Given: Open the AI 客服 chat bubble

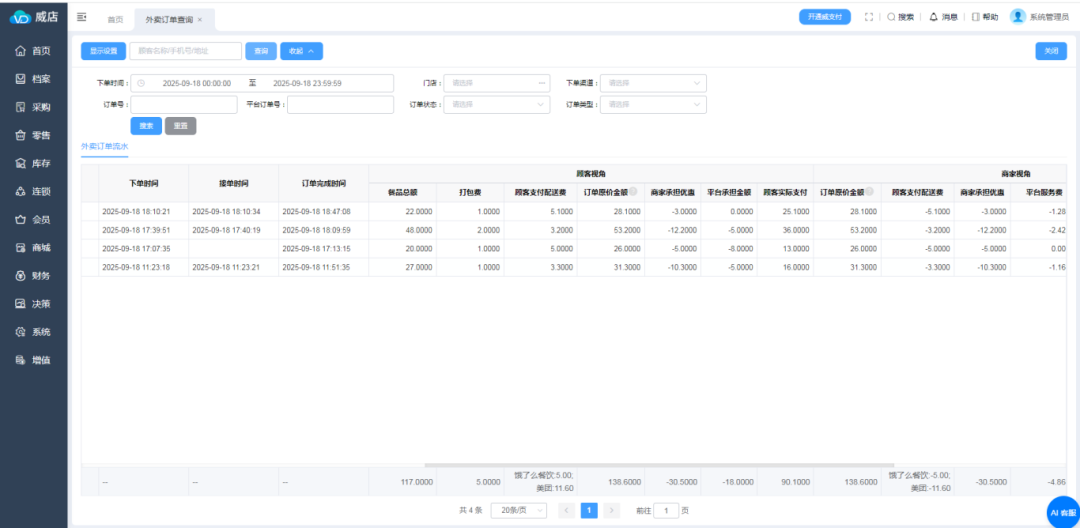Looking at the screenshot, I should pyautogui.click(x=1062, y=512).
